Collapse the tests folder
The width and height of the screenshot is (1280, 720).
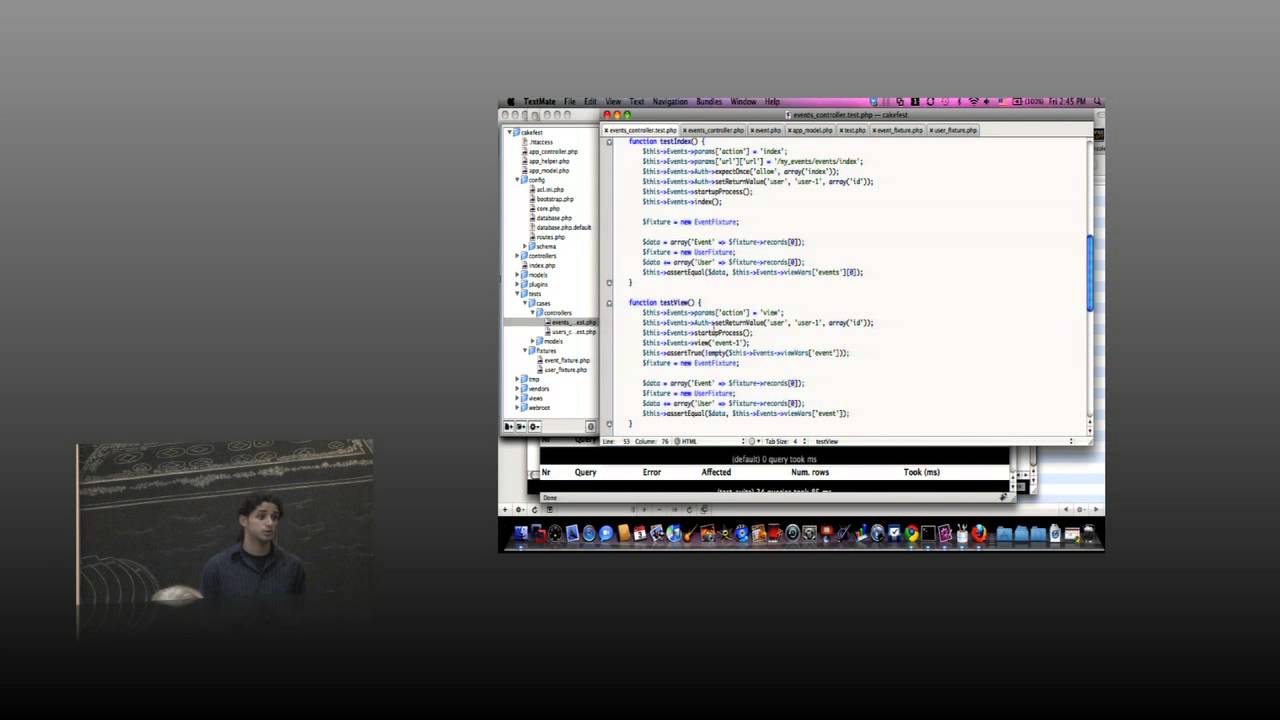tap(518, 294)
